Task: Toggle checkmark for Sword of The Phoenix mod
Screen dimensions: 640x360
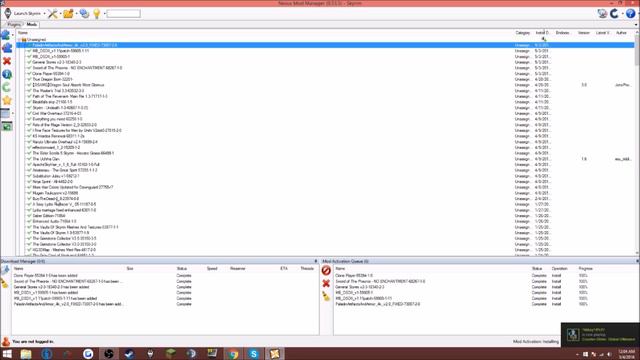Action: click(x=29, y=68)
